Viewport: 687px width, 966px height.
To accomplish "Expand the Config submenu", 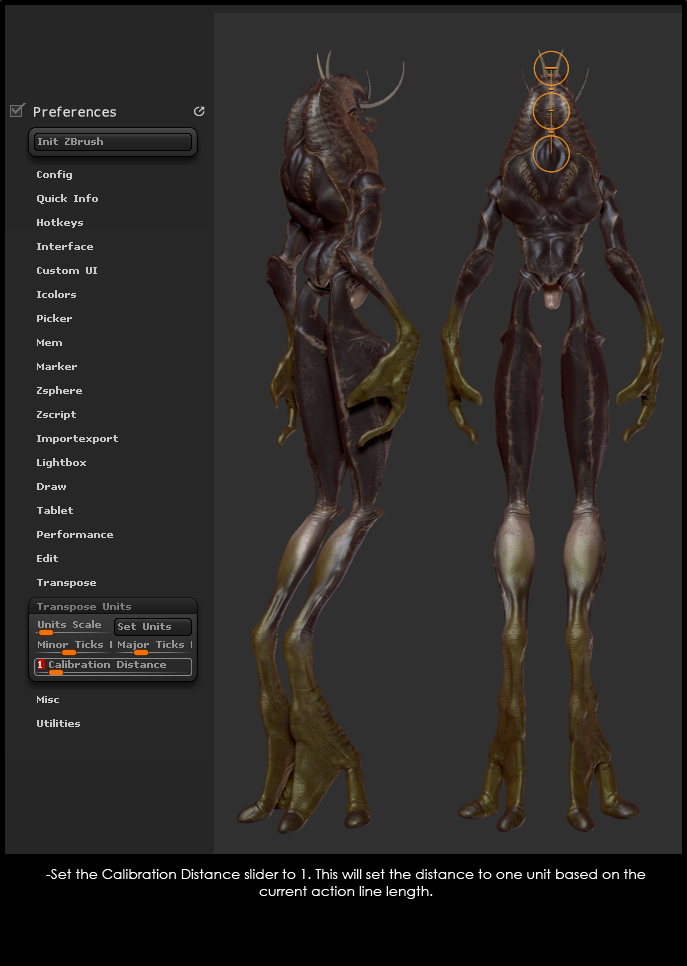I will click(x=54, y=174).
